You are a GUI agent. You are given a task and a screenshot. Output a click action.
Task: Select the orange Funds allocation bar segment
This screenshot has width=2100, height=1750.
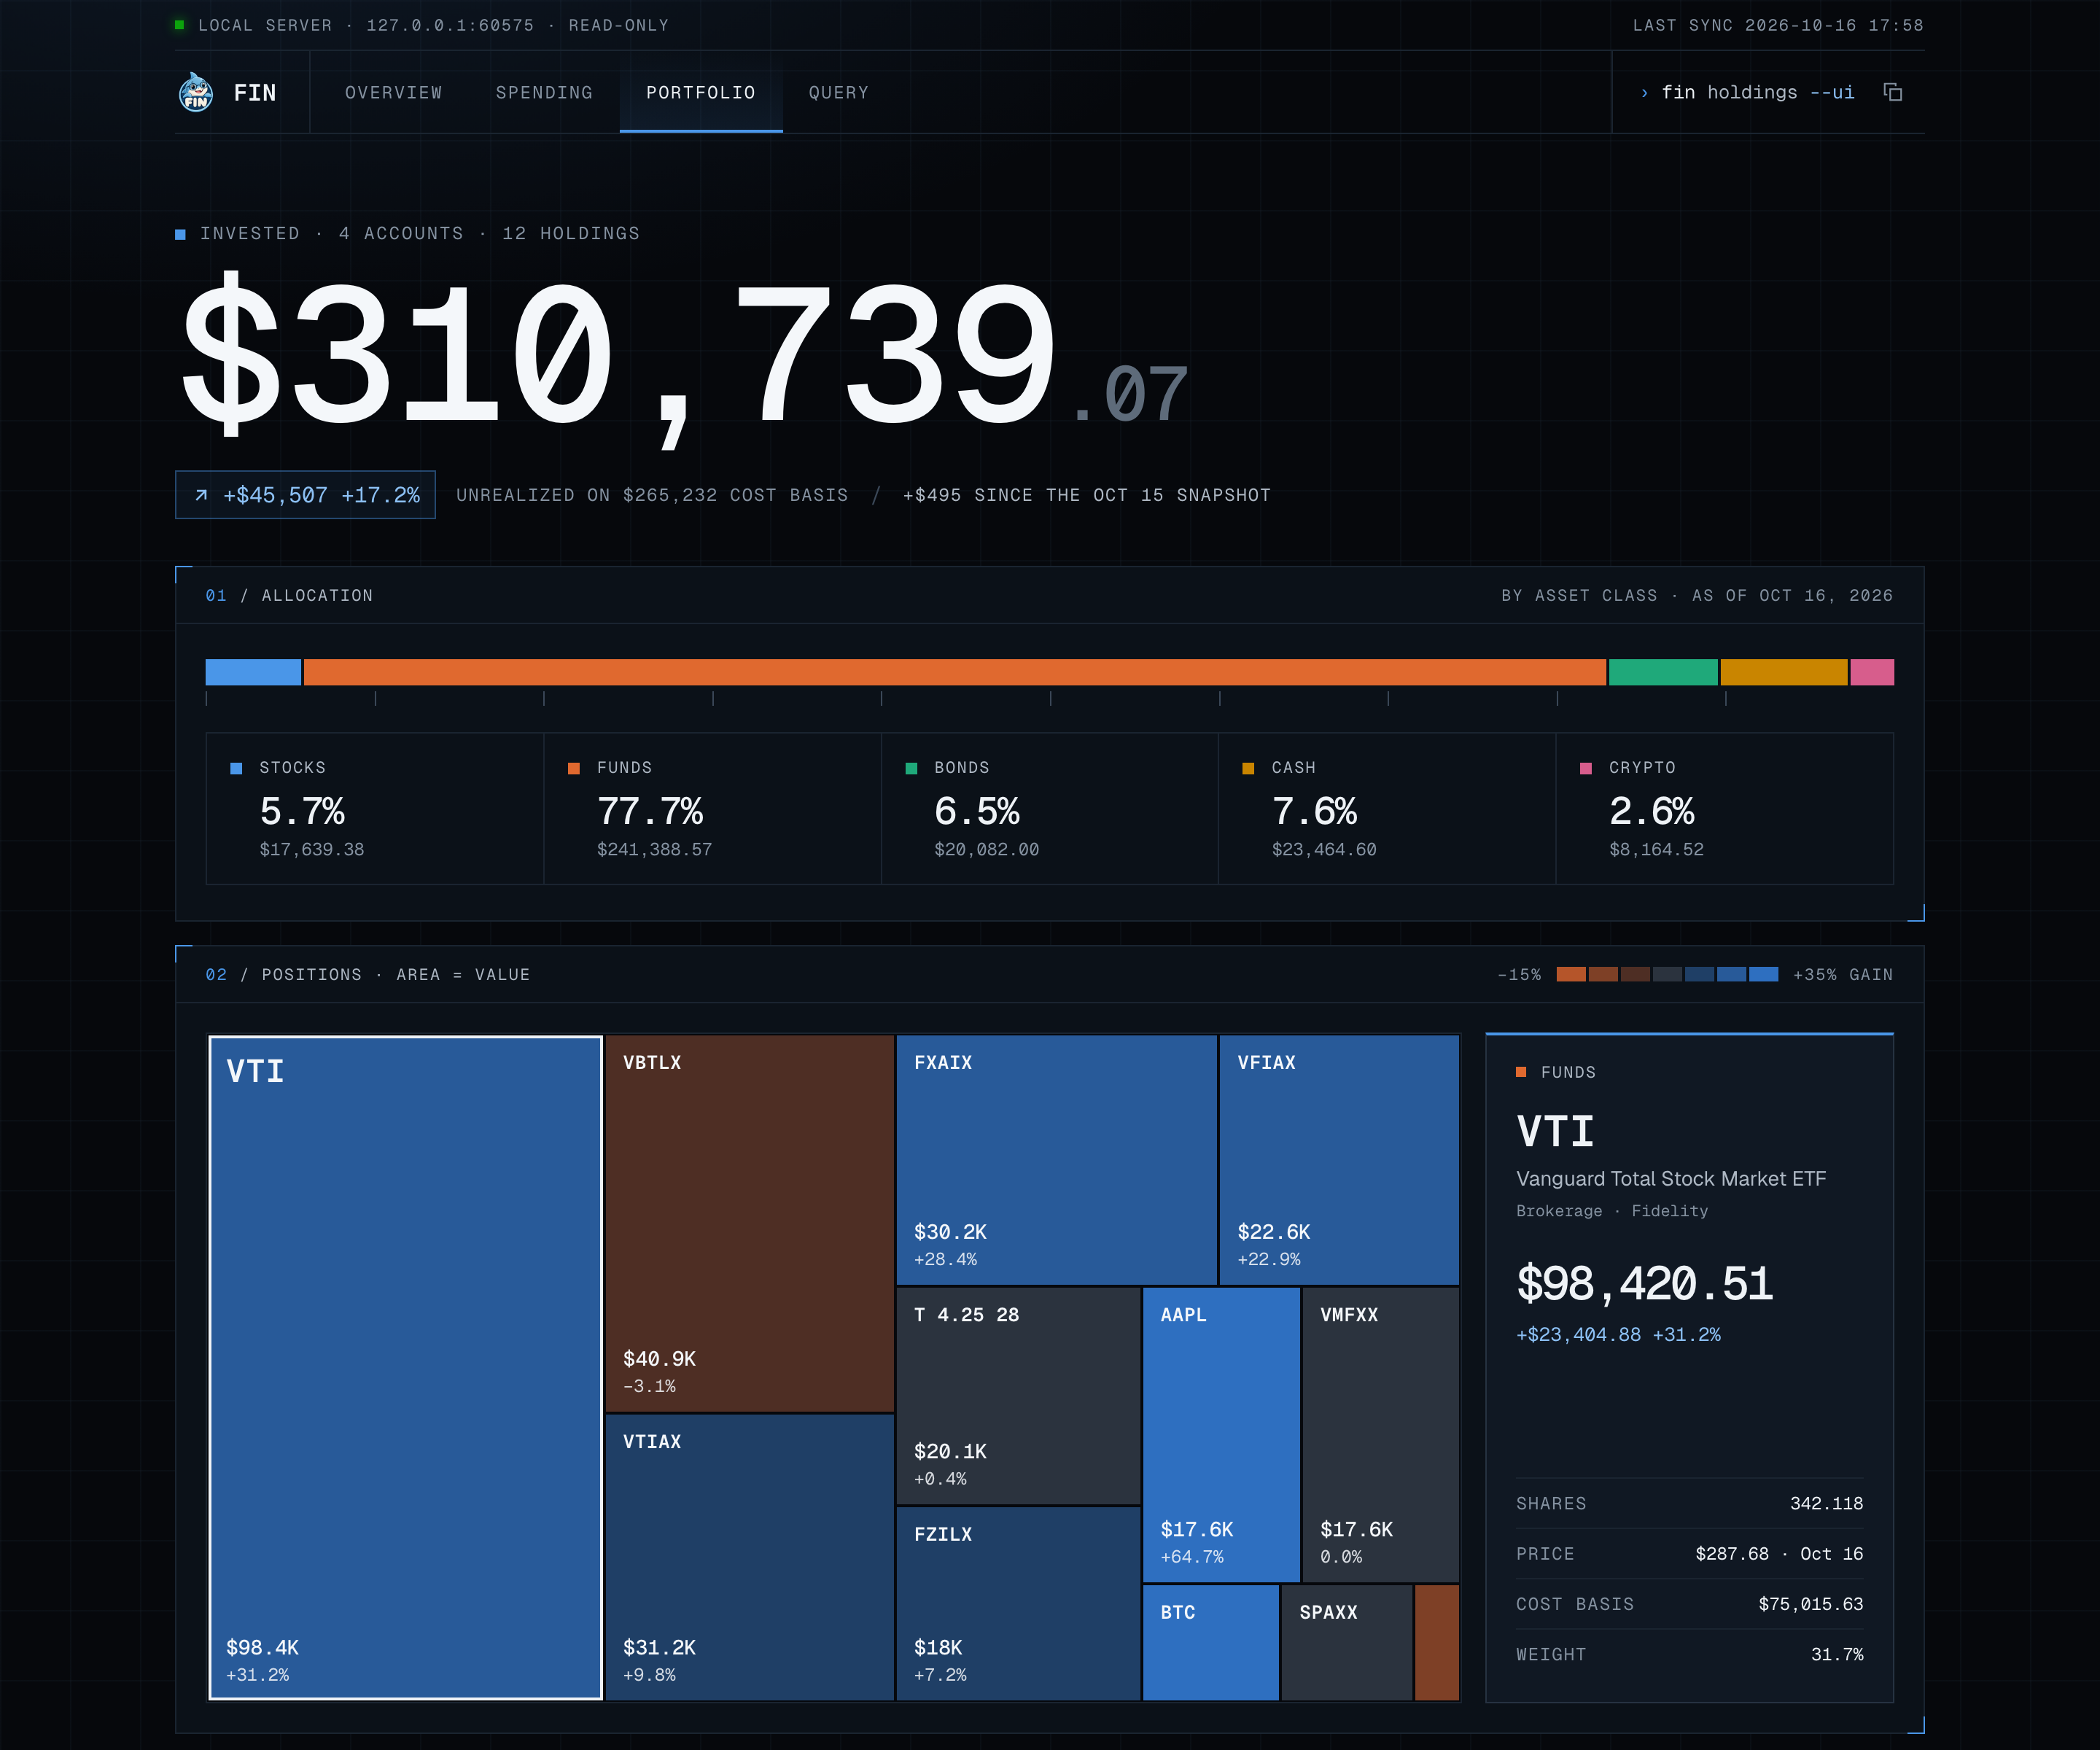(954, 672)
